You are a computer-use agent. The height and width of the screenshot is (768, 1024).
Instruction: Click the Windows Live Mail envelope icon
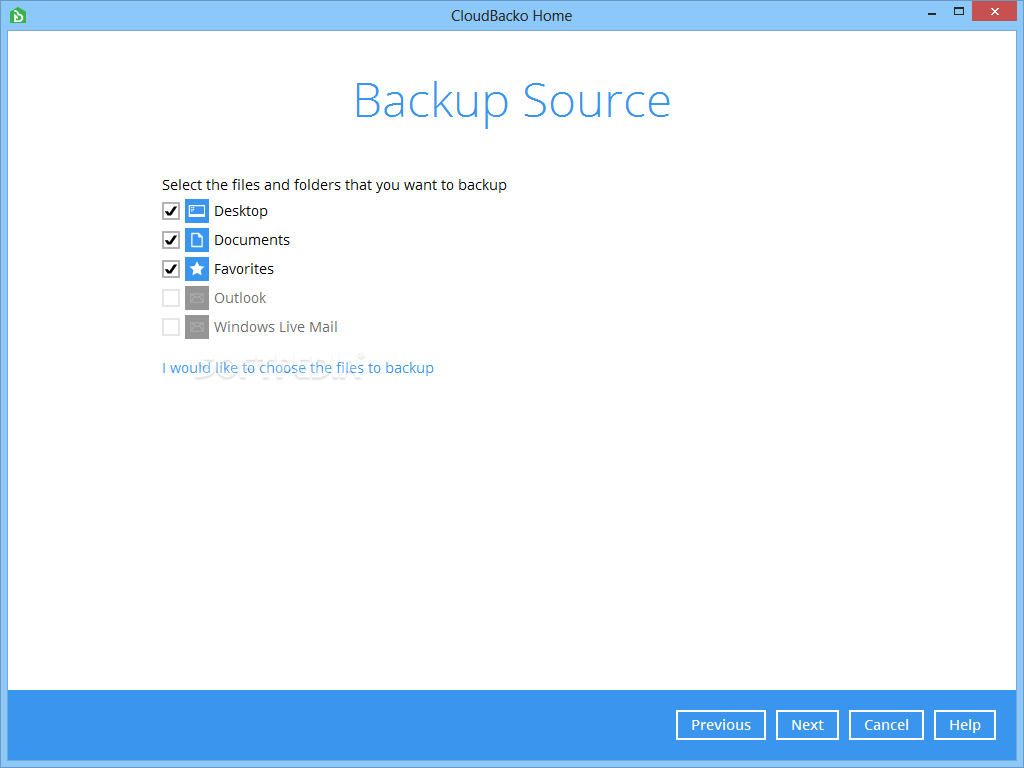coord(197,327)
